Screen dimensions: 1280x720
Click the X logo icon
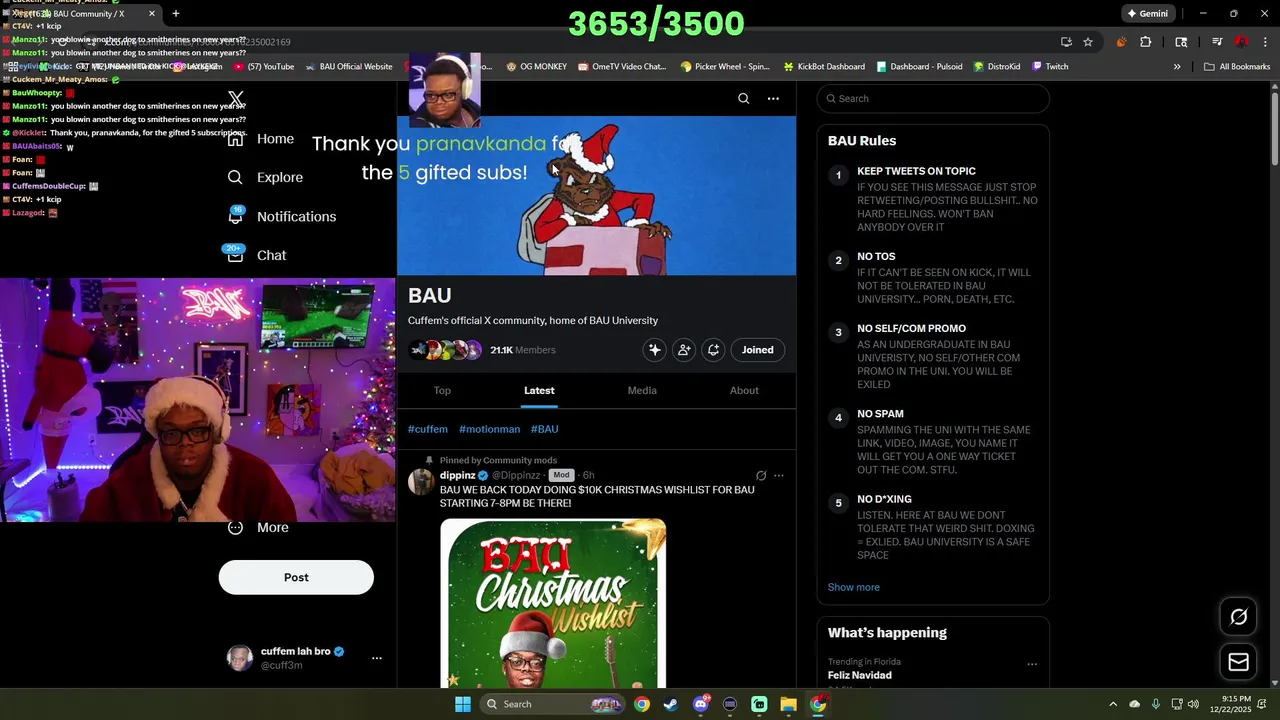pos(235,99)
